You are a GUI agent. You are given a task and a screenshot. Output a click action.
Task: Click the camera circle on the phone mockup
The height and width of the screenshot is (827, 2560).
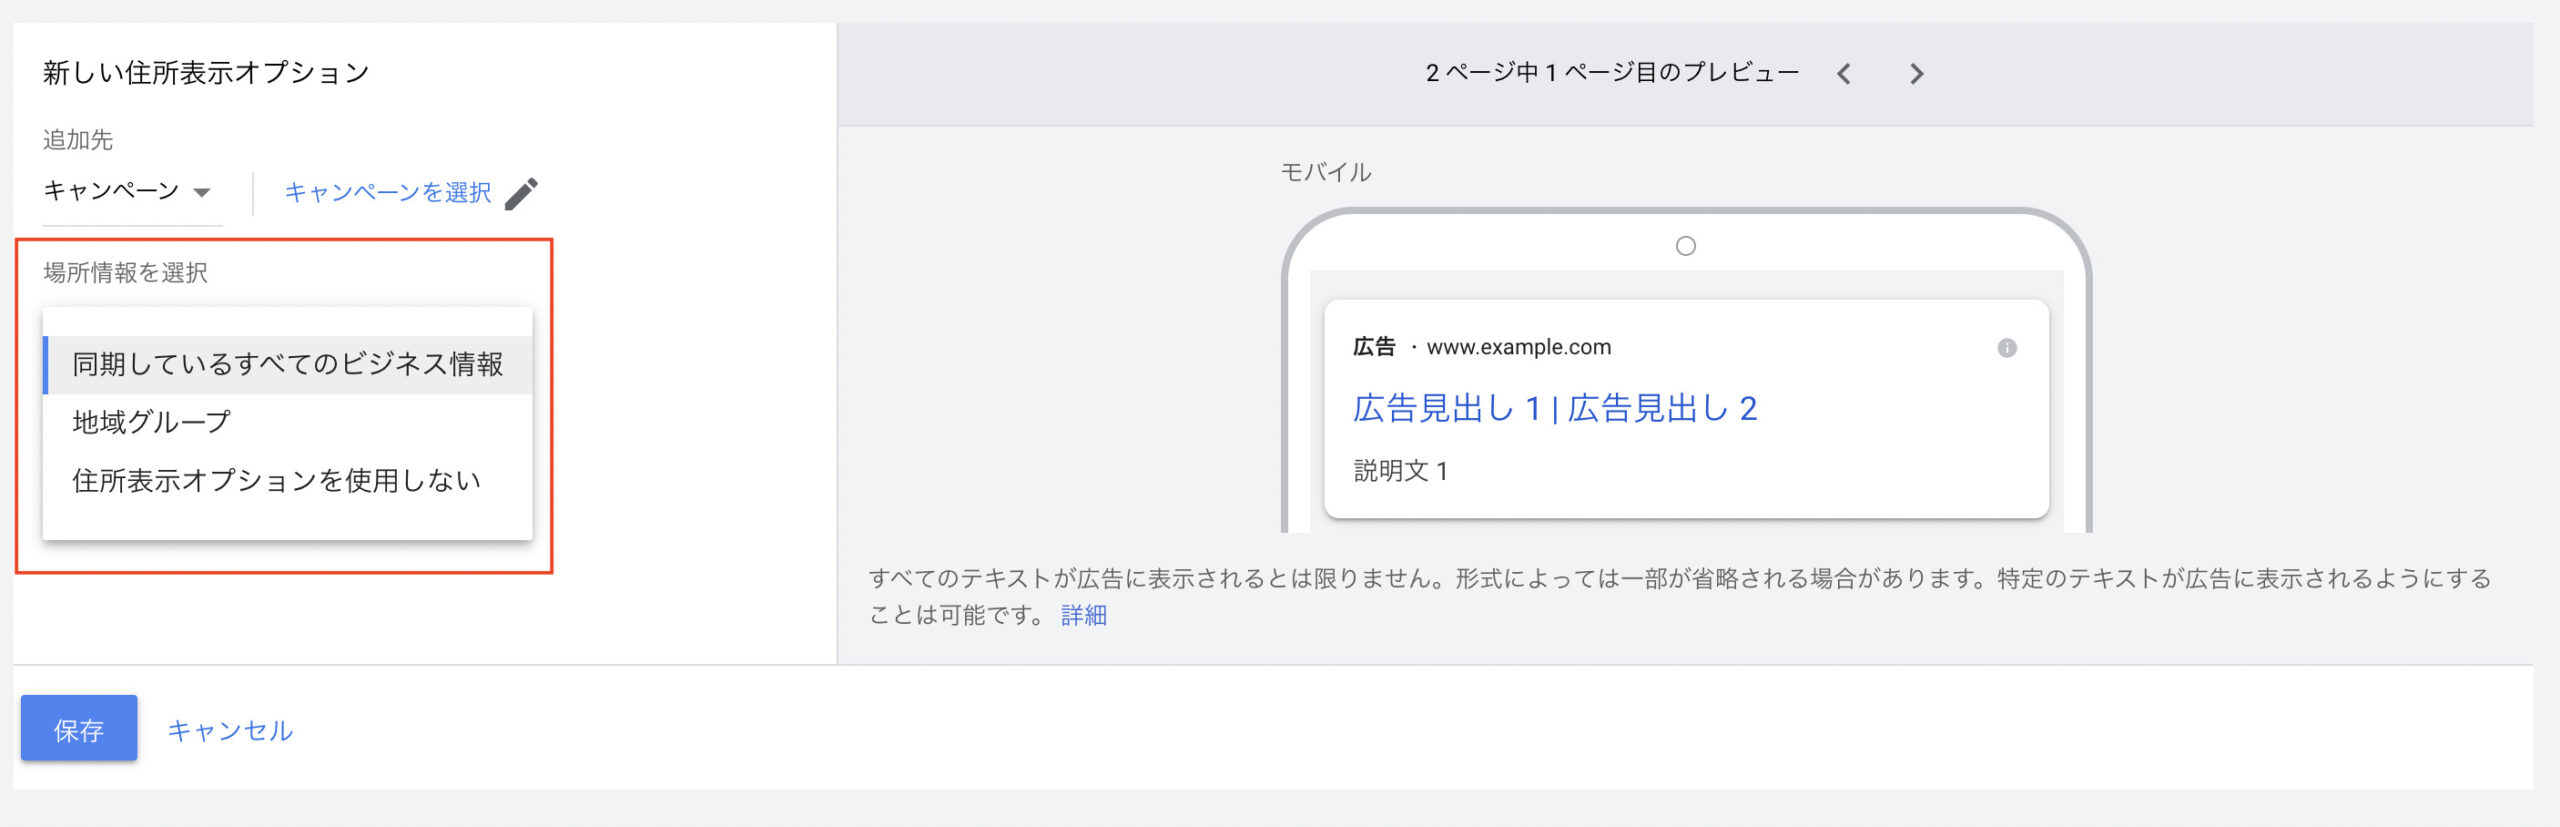(1685, 246)
